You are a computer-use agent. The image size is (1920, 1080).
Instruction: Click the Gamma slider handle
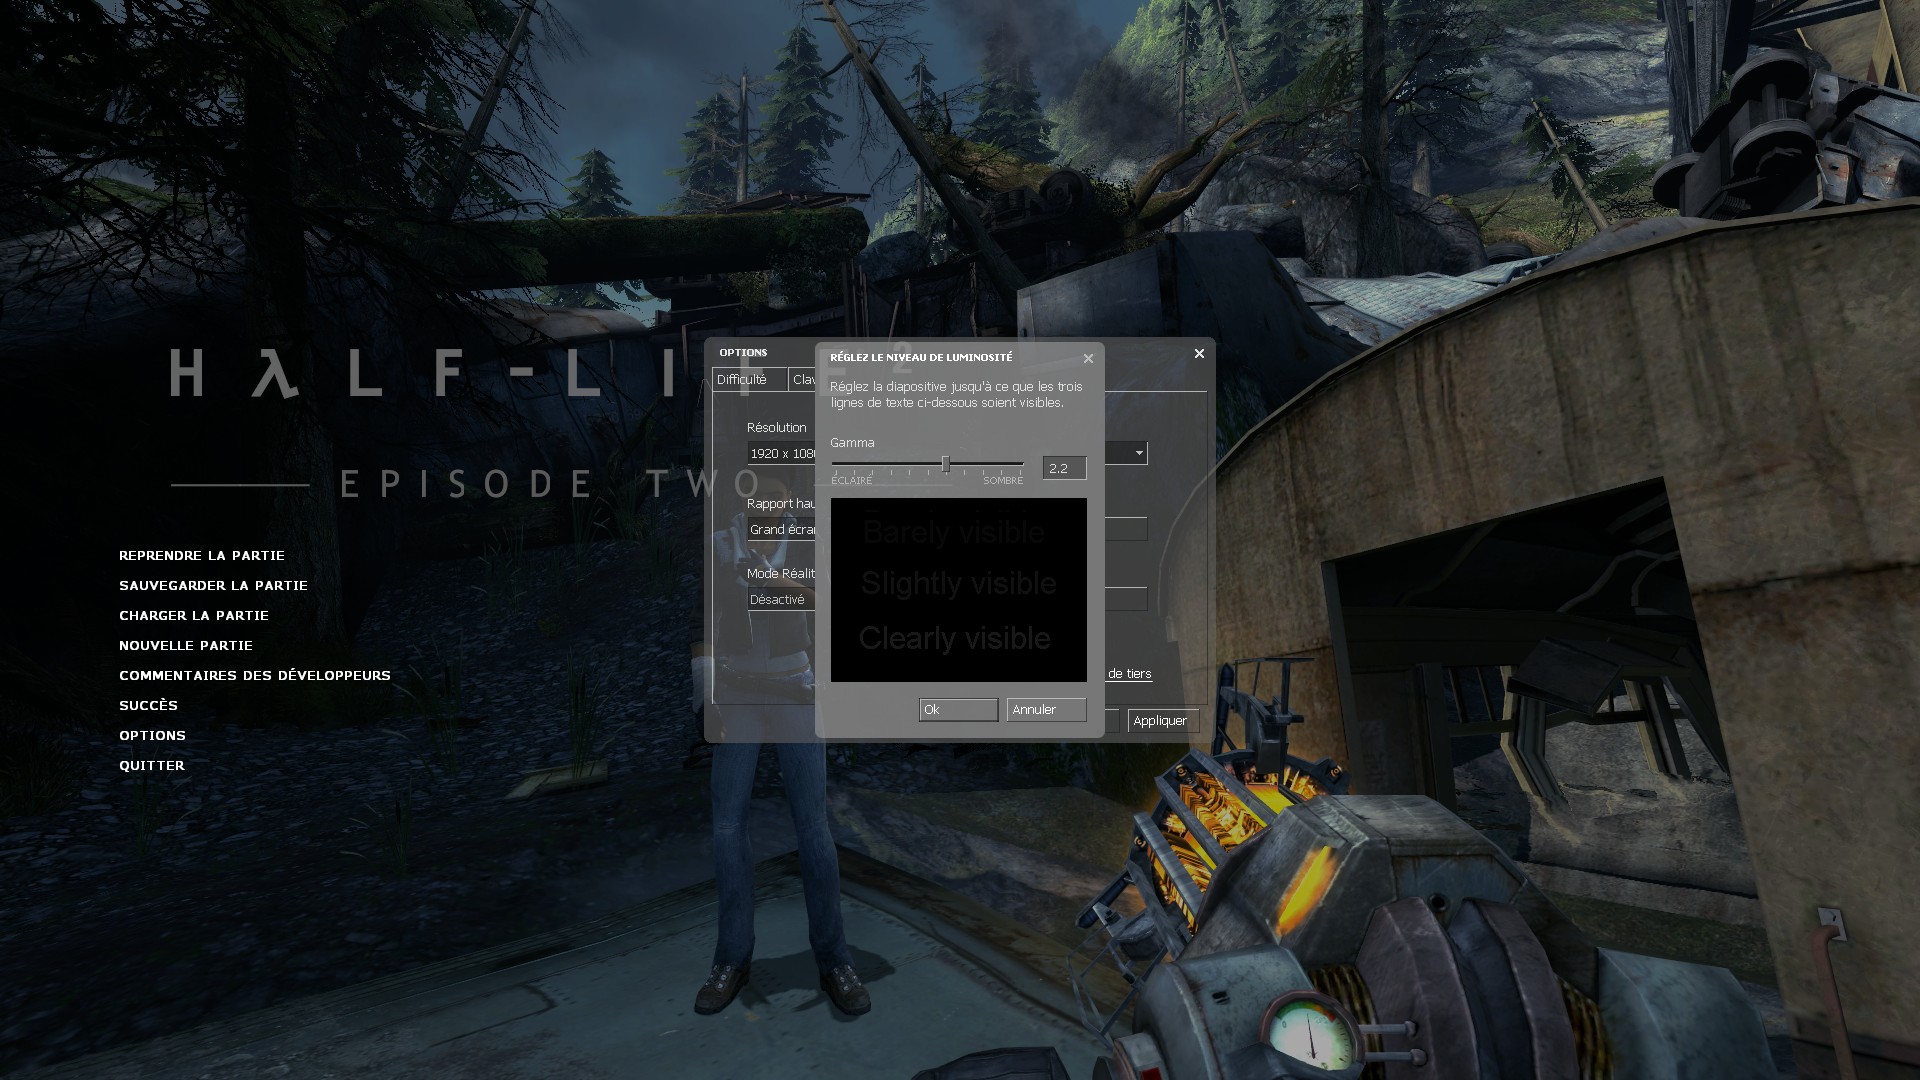[945, 464]
